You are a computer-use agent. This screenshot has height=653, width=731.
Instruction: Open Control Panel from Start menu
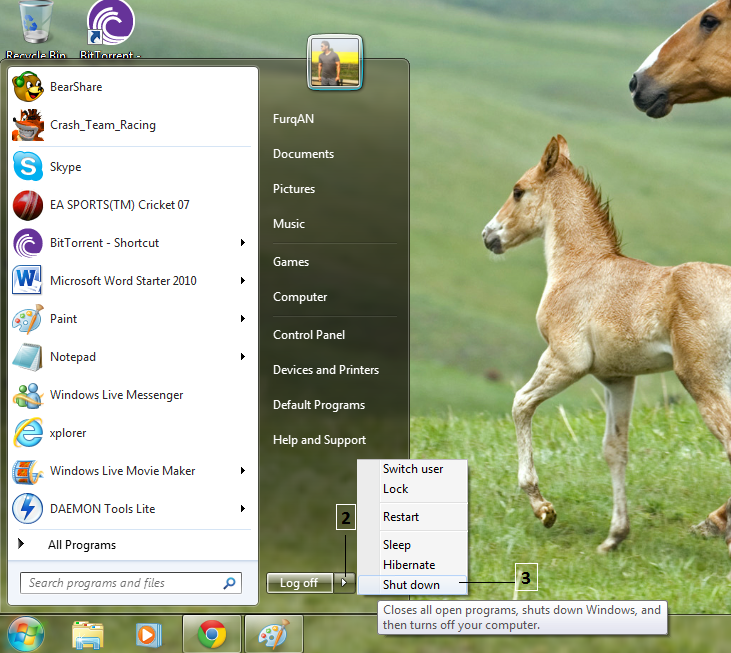[309, 335]
